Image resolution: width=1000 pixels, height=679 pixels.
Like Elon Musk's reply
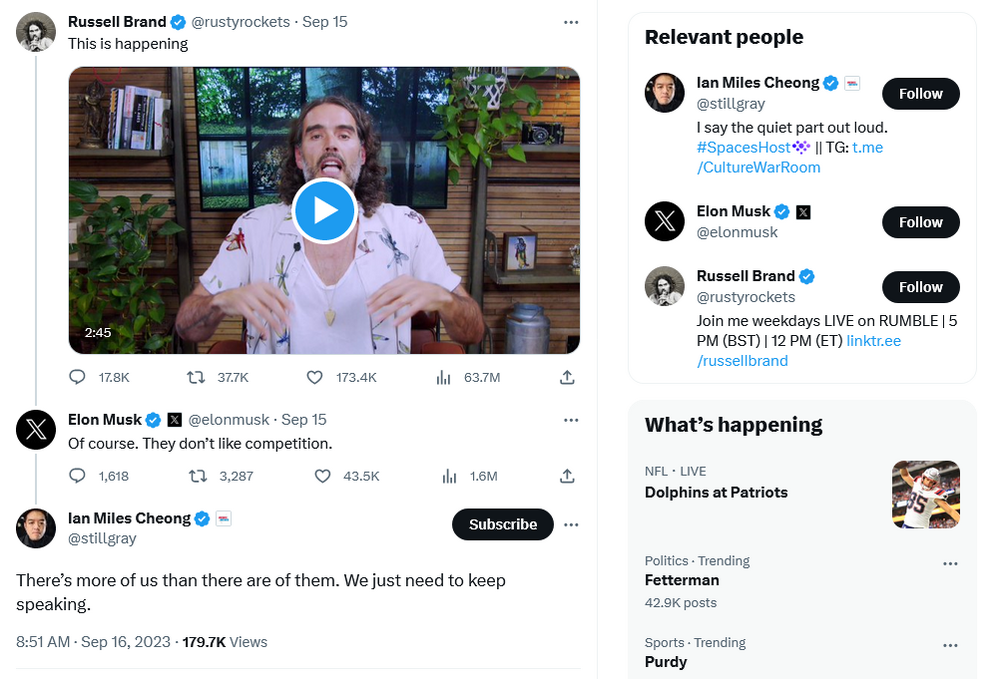click(323, 476)
